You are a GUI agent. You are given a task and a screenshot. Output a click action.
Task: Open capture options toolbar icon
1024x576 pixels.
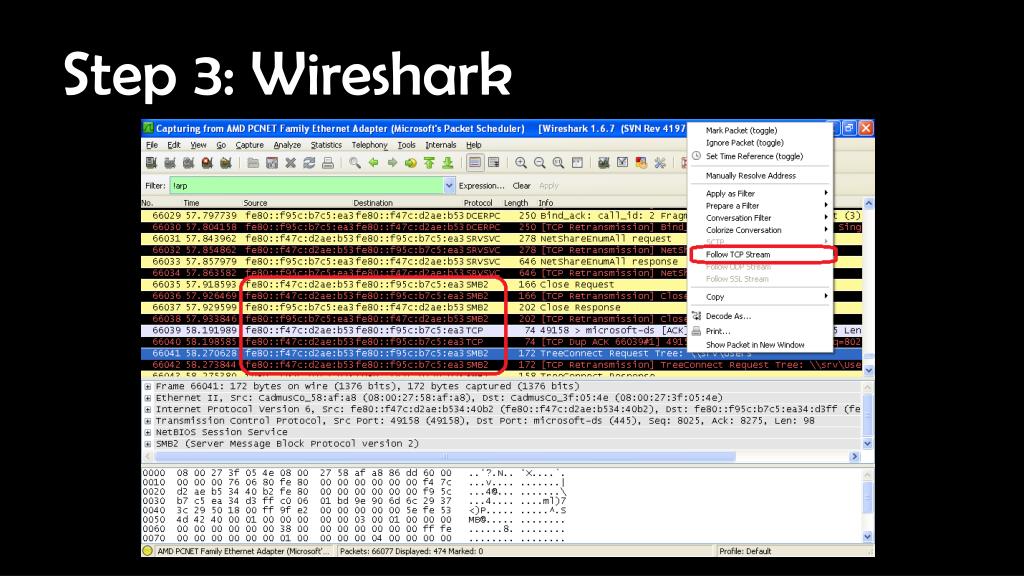coord(170,163)
